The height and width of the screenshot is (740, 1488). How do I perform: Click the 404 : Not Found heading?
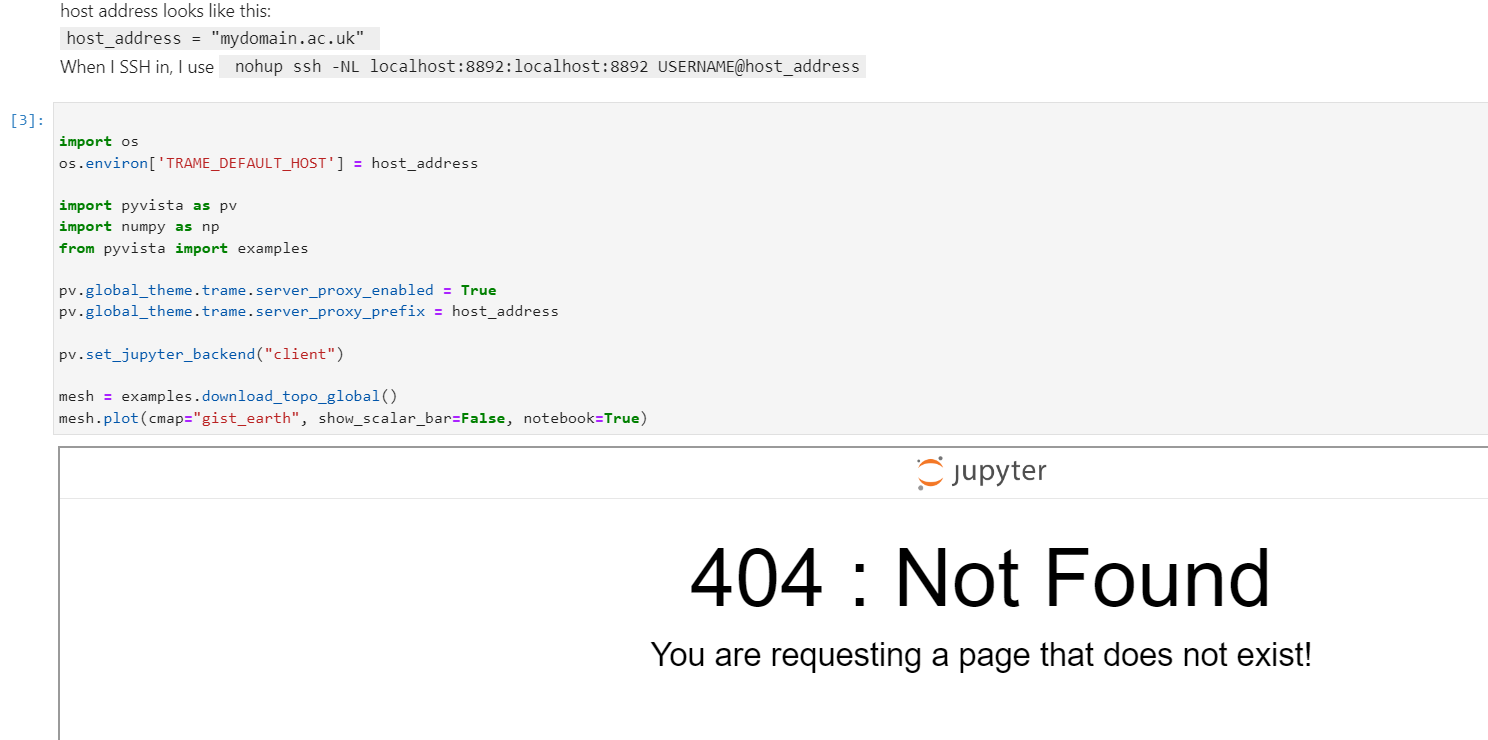(x=981, y=578)
